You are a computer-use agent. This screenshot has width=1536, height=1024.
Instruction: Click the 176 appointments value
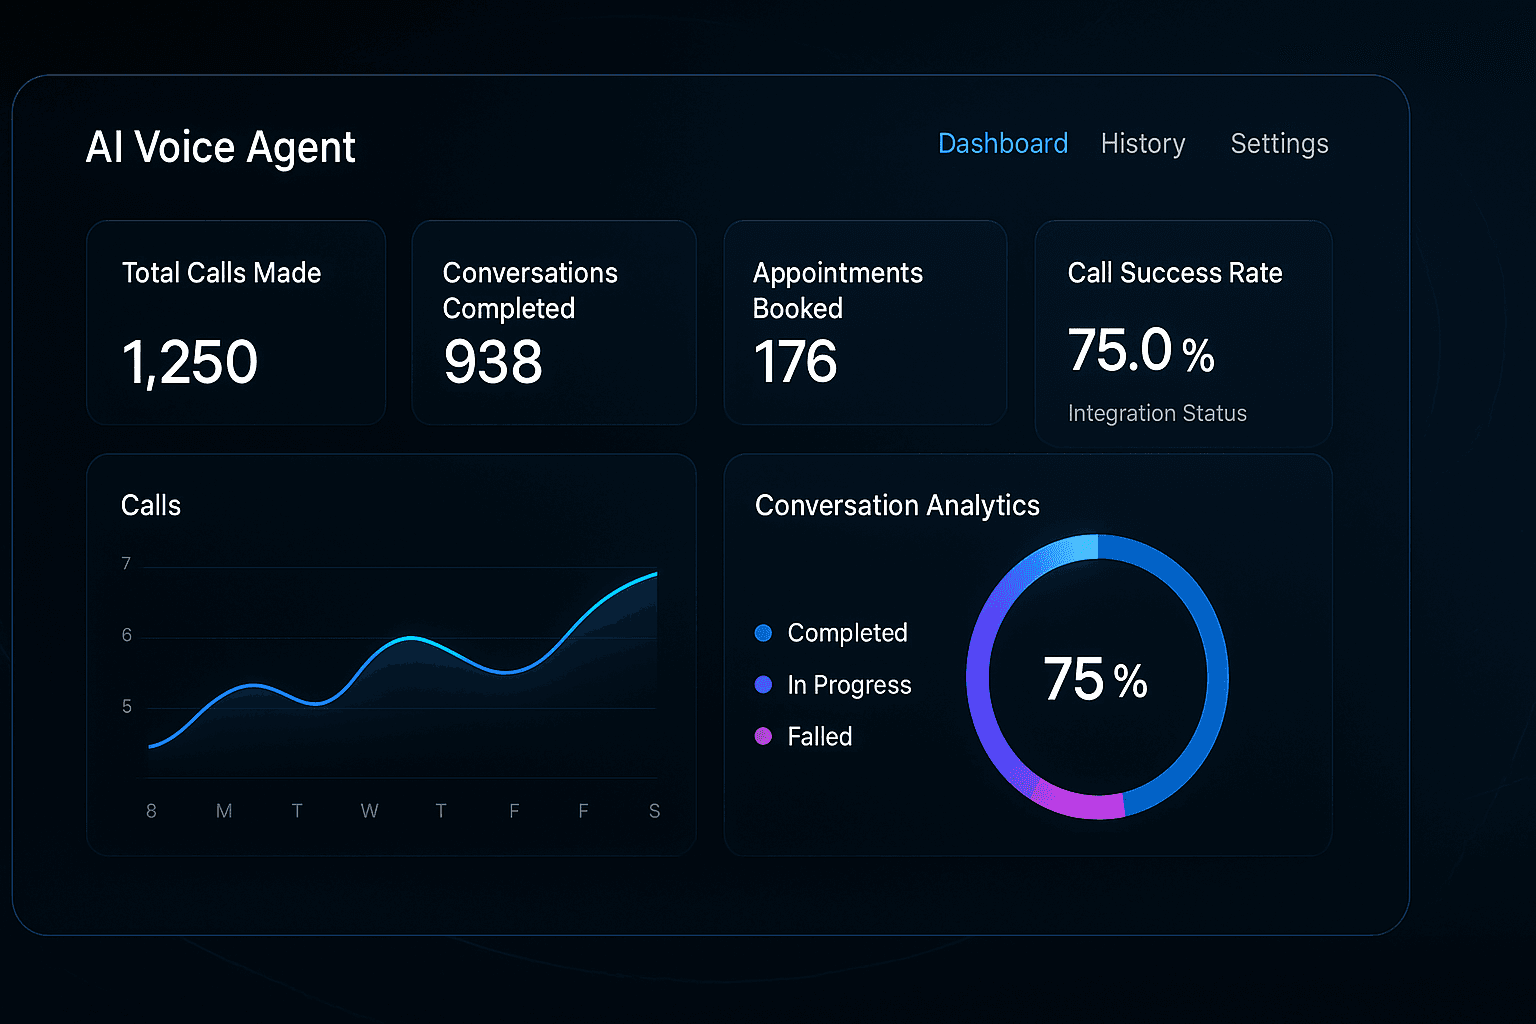click(x=795, y=361)
